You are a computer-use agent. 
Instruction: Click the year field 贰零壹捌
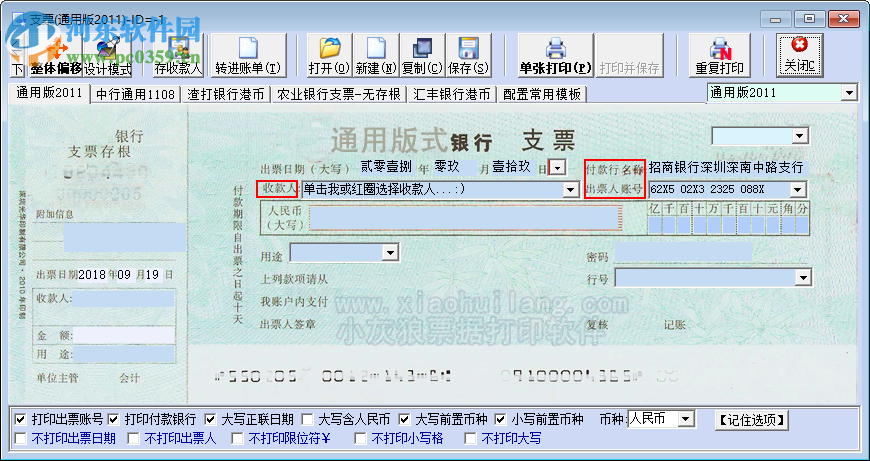[x=387, y=167]
